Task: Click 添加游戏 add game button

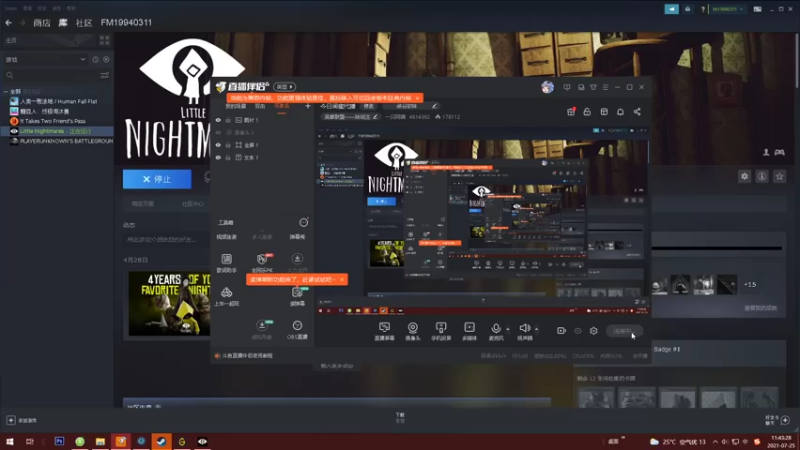Action: 21,420
